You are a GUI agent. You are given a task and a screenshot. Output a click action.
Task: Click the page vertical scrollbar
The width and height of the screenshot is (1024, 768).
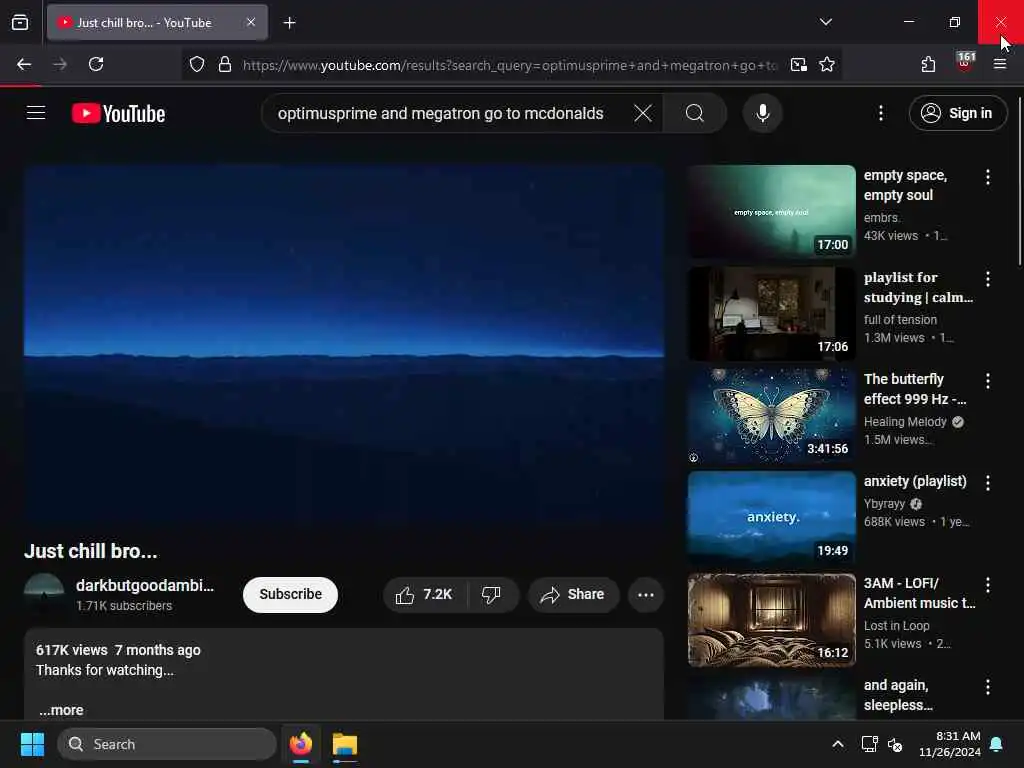[1019, 182]
